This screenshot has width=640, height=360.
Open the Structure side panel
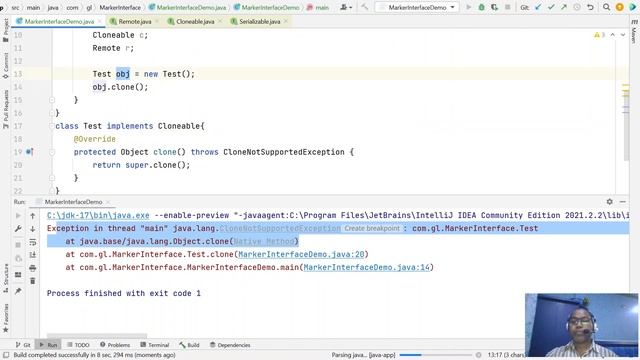(x=5, y=278)
